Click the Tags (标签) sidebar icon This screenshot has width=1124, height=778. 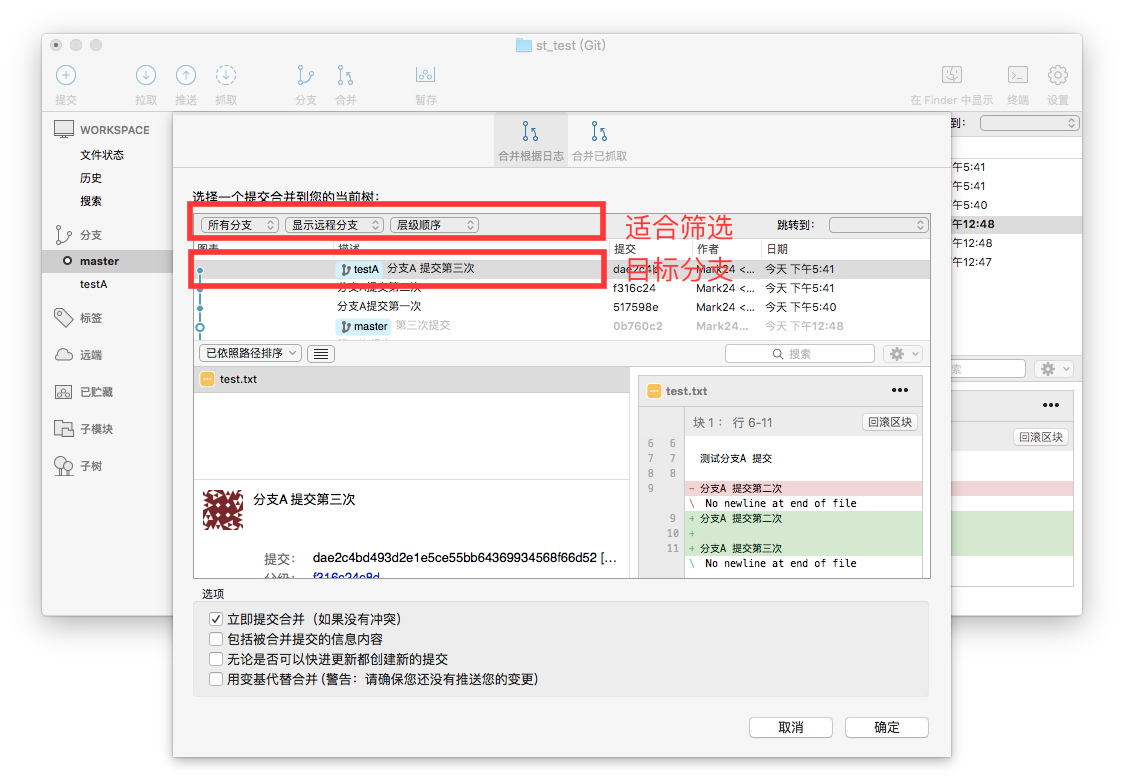64,318
